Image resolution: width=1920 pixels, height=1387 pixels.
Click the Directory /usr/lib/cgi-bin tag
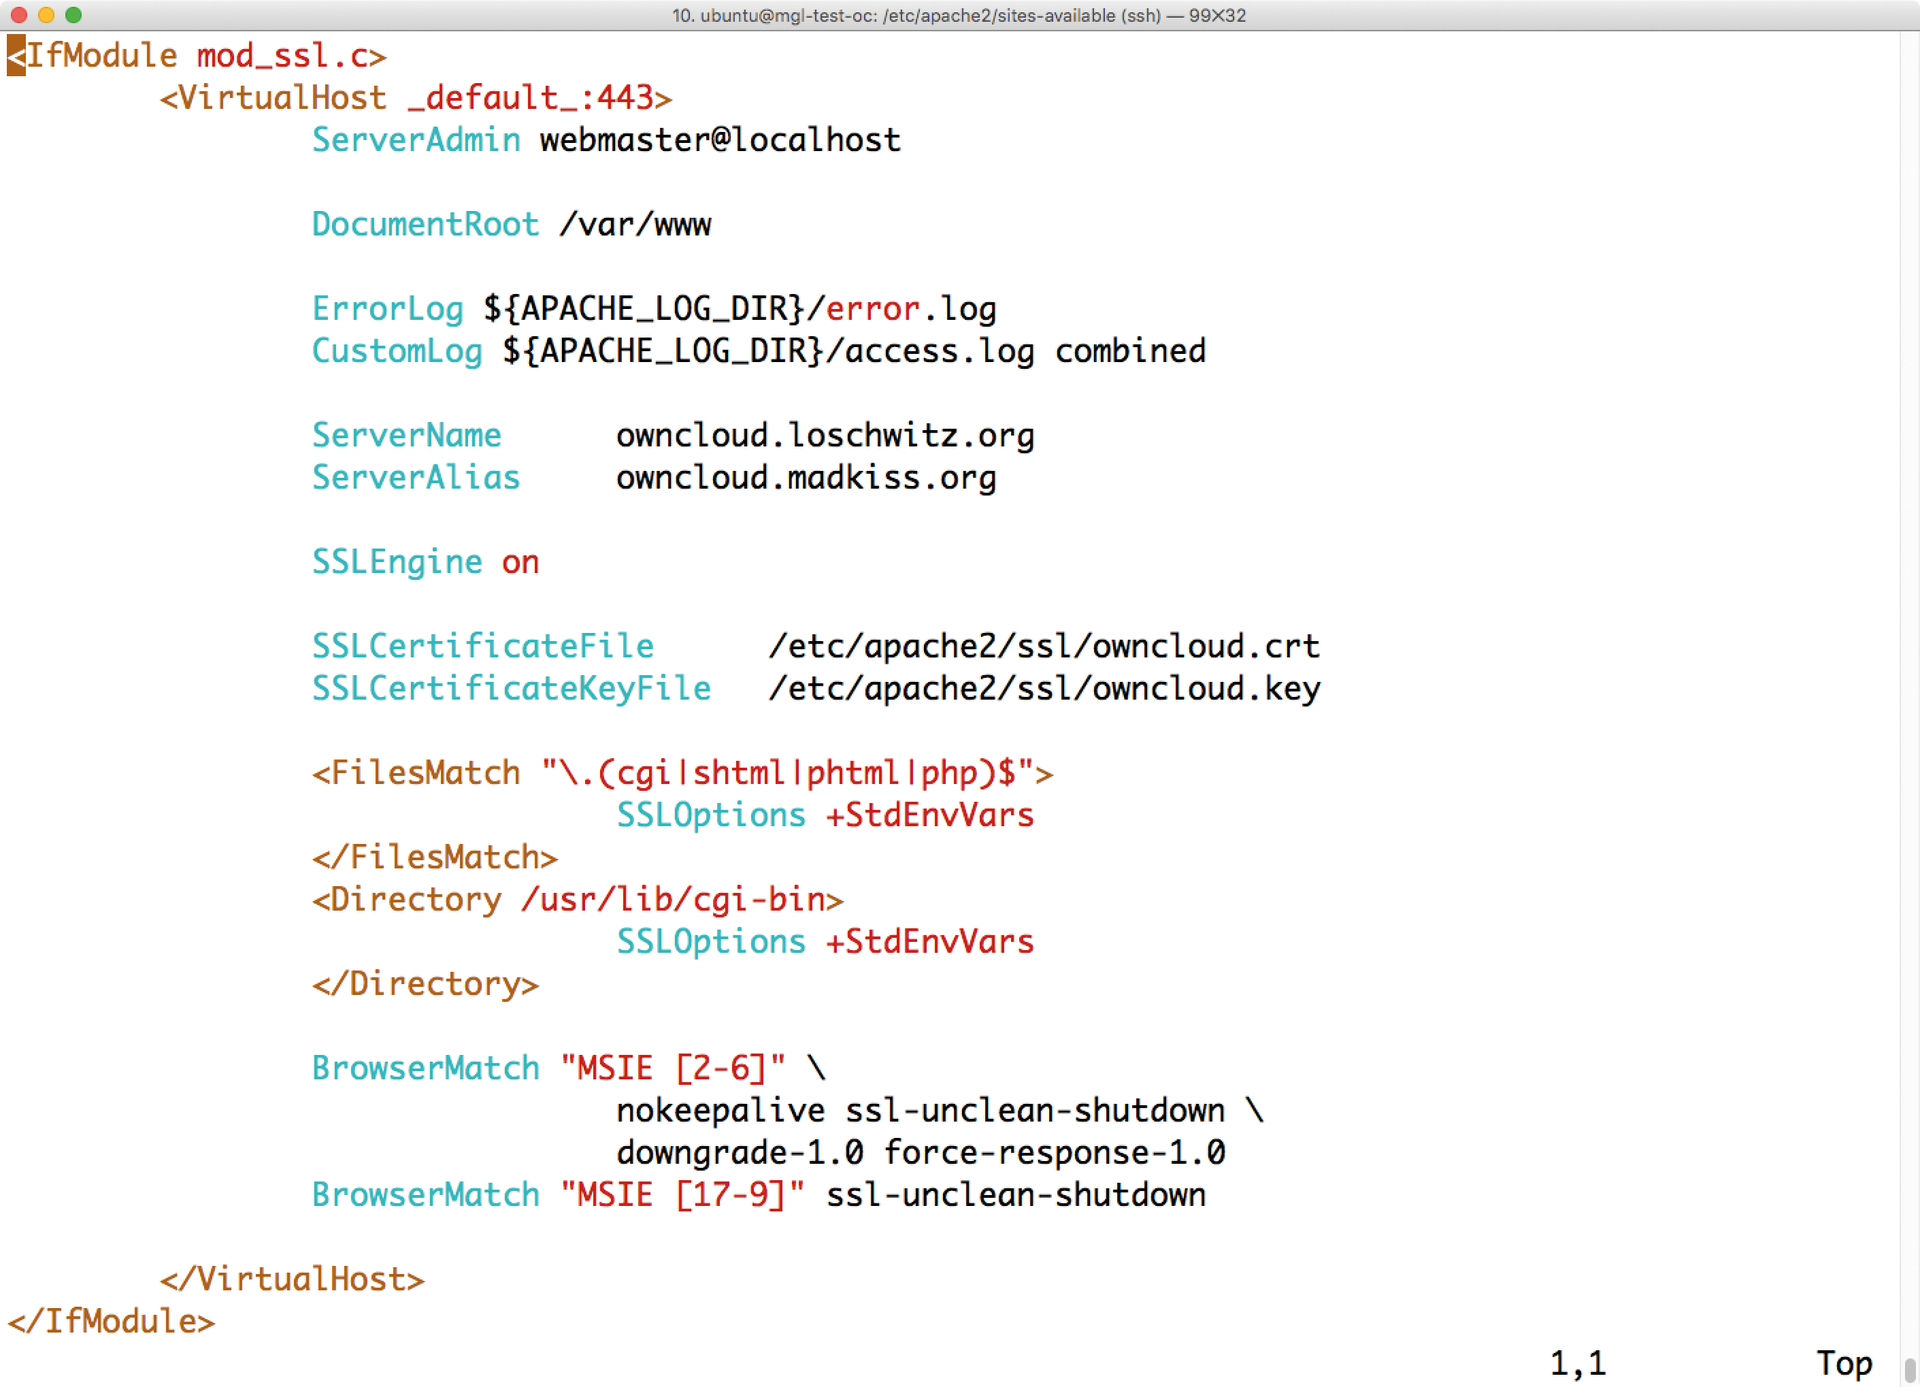pyautogui.click(x=578, y=900)
